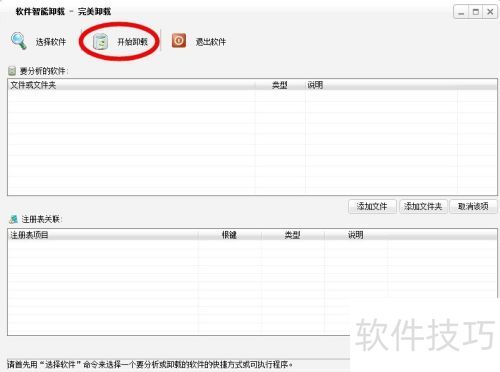Click the 要分析的软件 section label

(x=44, y=71)
